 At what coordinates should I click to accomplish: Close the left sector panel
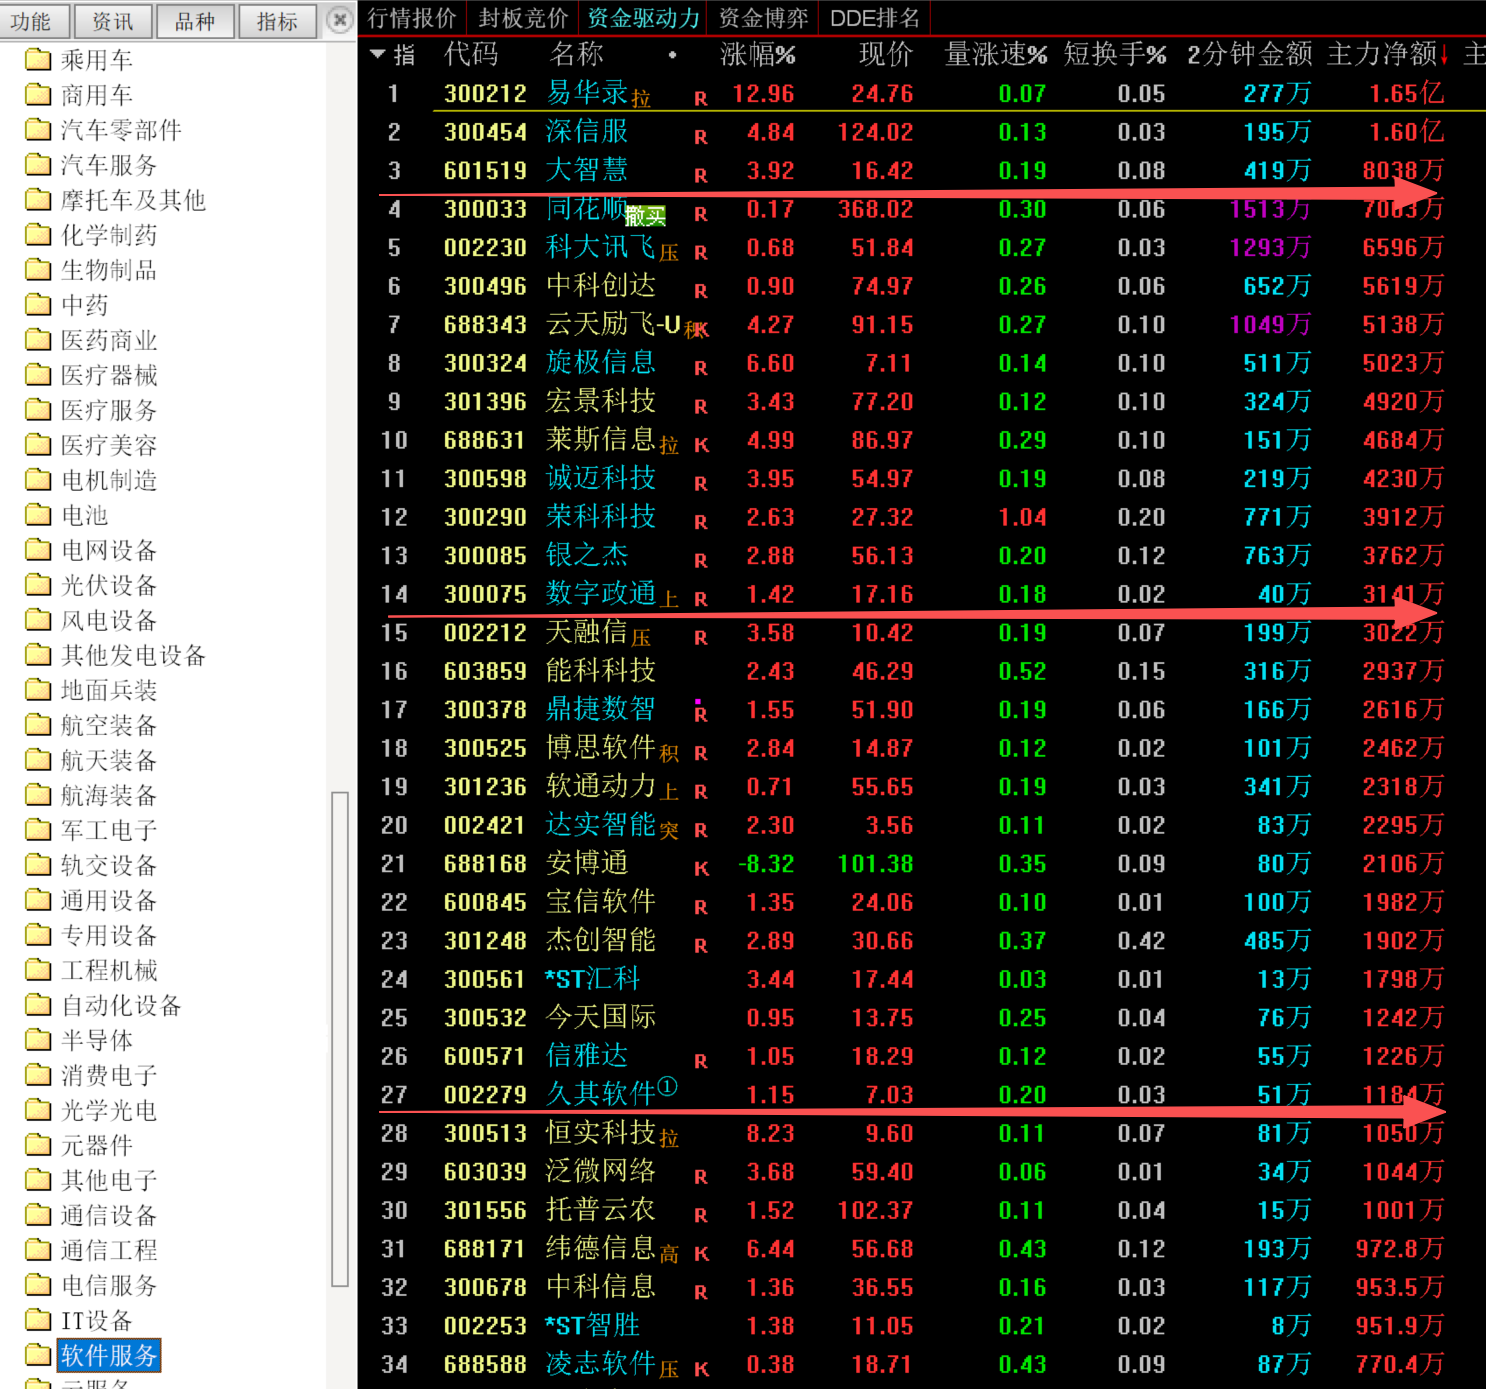point(340,20)
